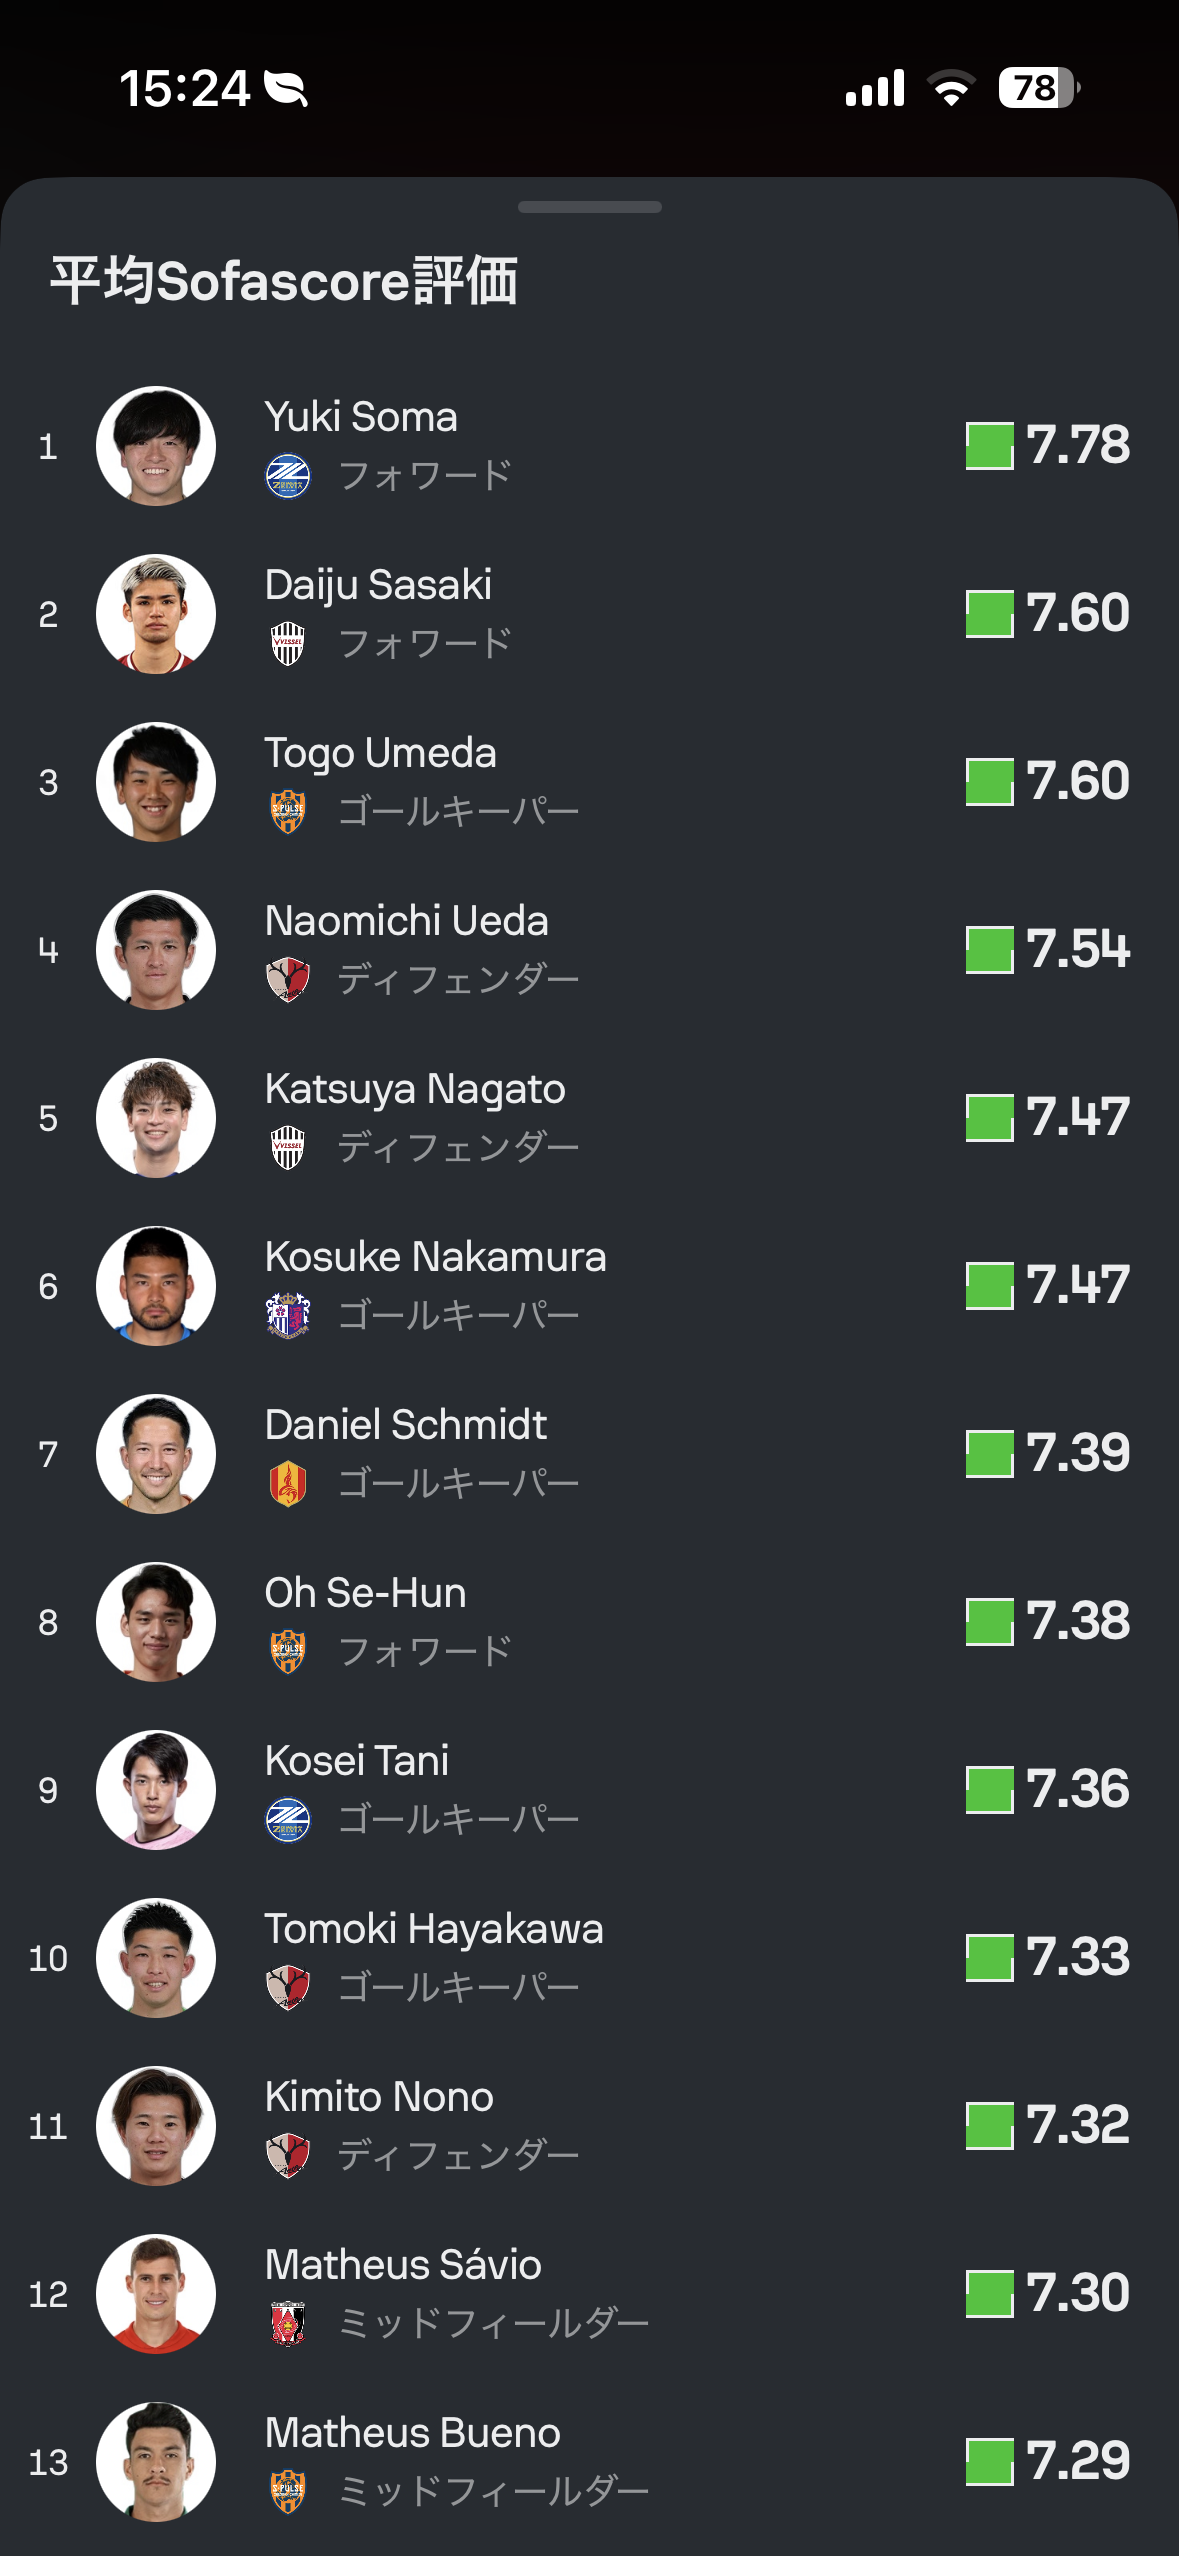This screenshot has width=1179, height=2556.
Task: Tap the green rating square beside 7.39
Action: pos(989,1454)
